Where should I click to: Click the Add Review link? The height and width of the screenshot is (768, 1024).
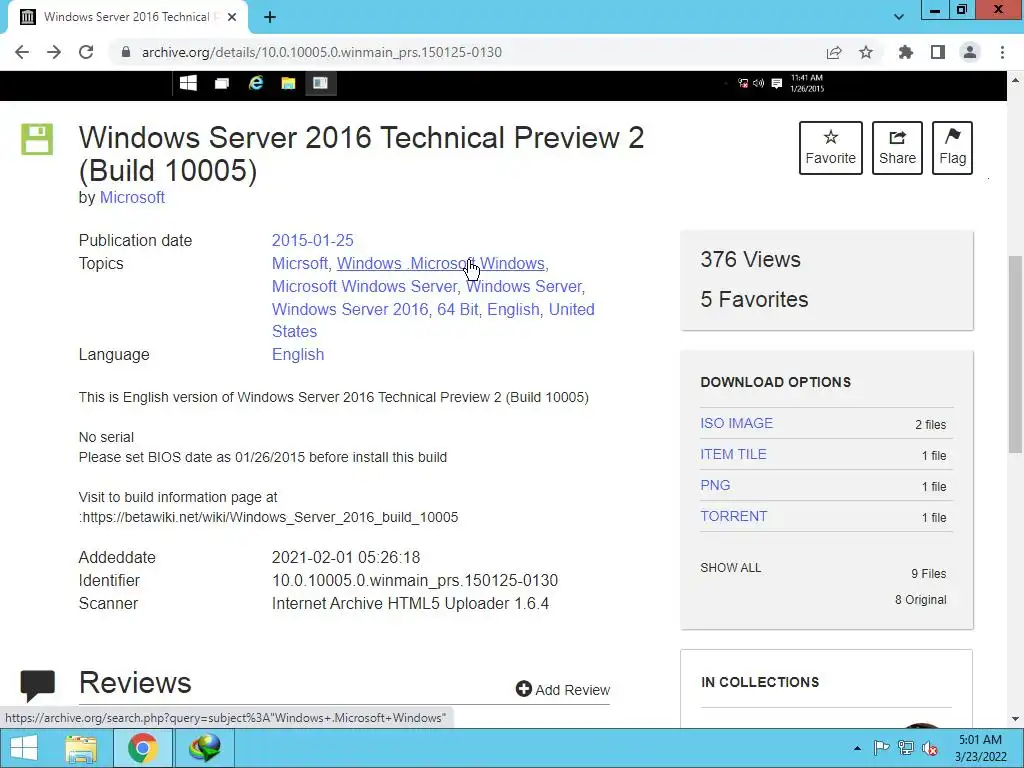click(x=563, y=690)
